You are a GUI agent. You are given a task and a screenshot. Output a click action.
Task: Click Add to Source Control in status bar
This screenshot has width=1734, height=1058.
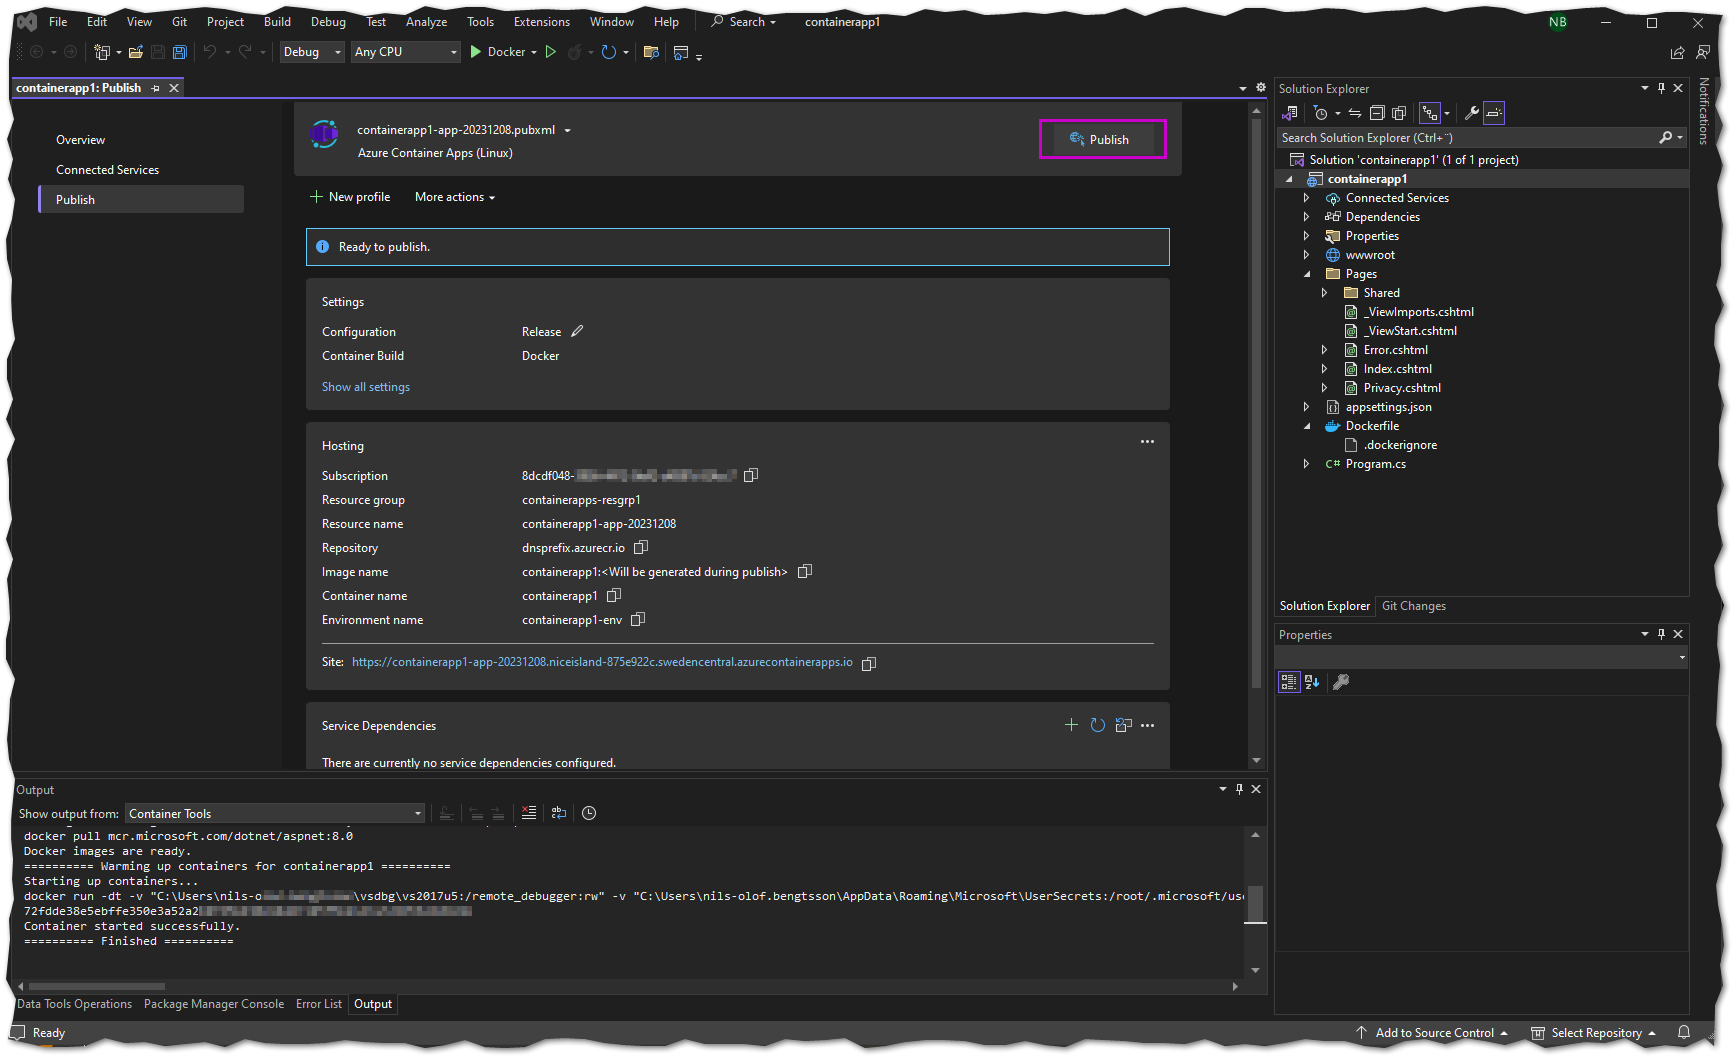click(x=1433, y=1033)
